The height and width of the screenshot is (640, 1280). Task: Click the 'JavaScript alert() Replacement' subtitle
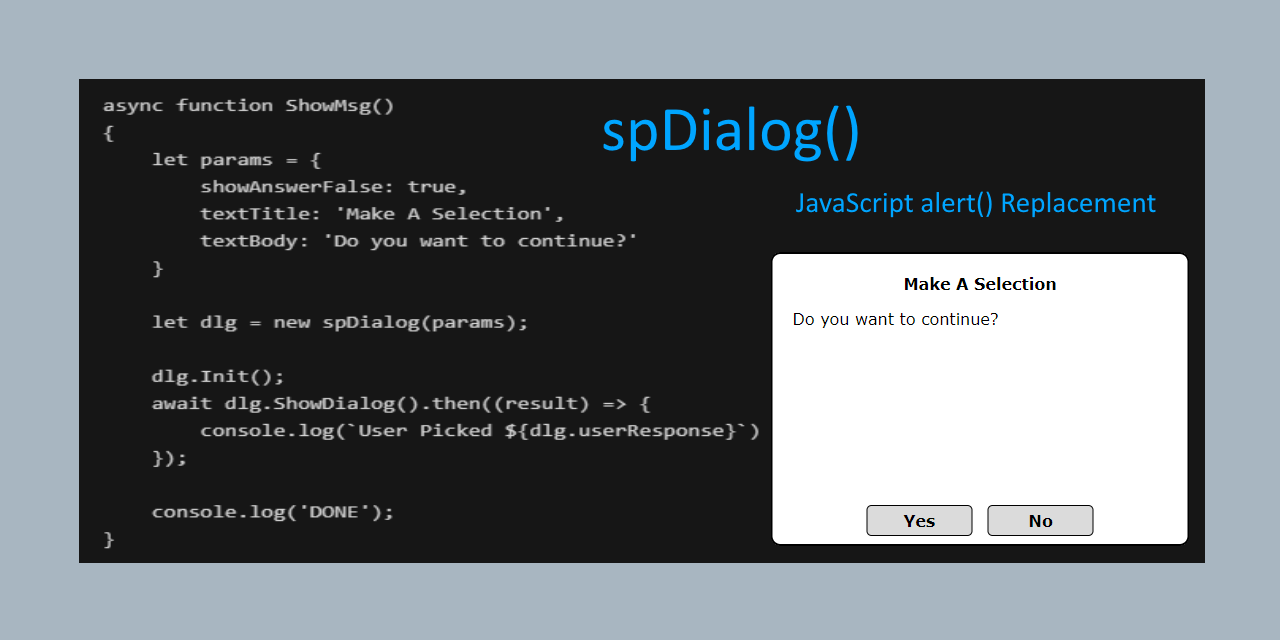pyautogui.click(x=975, y=203)
